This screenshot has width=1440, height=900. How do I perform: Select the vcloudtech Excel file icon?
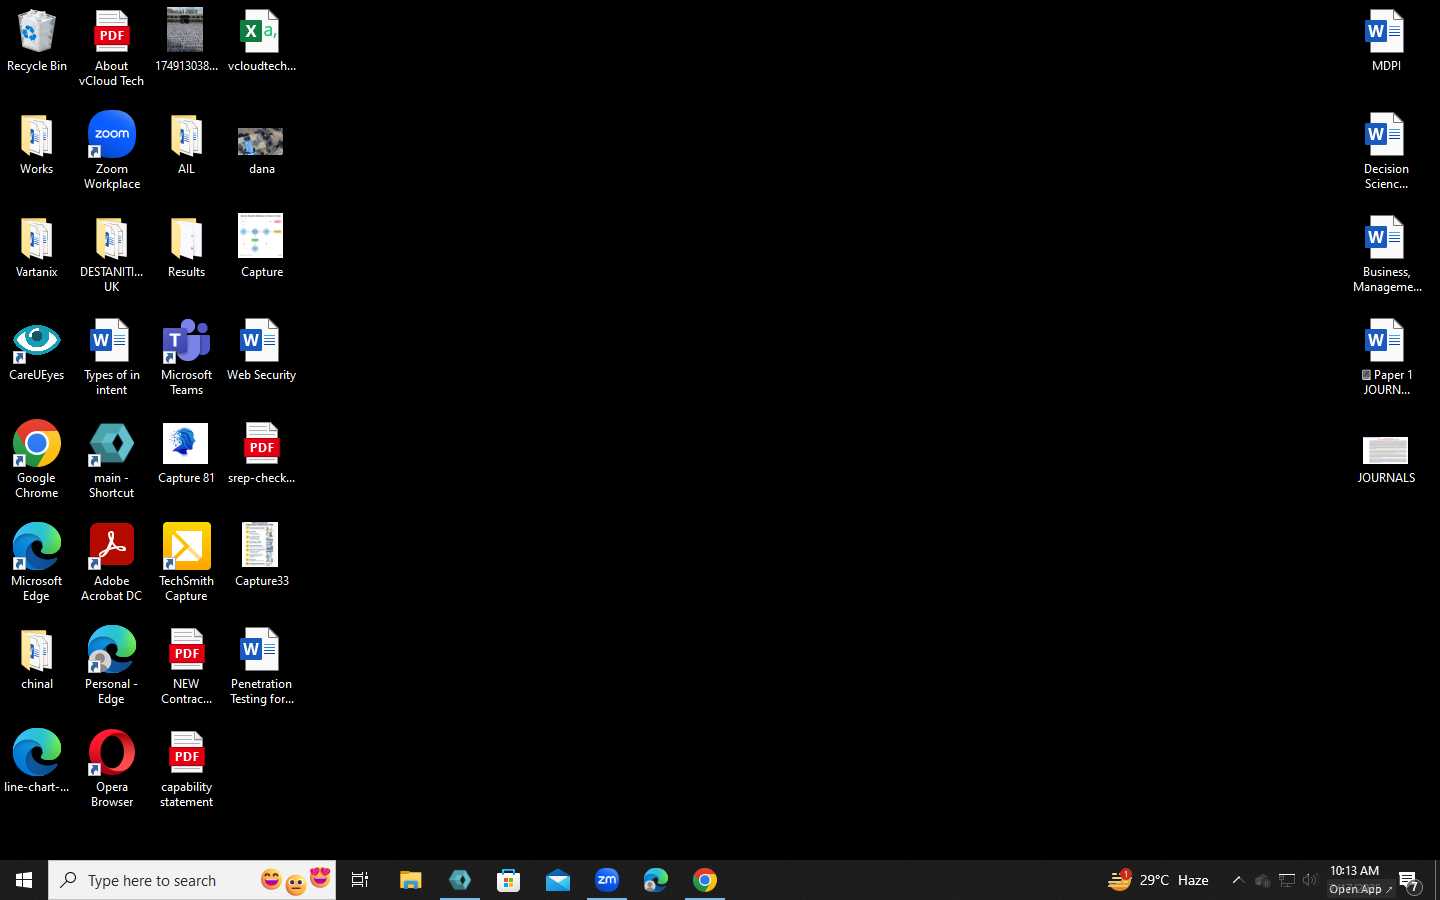(261, 40)
